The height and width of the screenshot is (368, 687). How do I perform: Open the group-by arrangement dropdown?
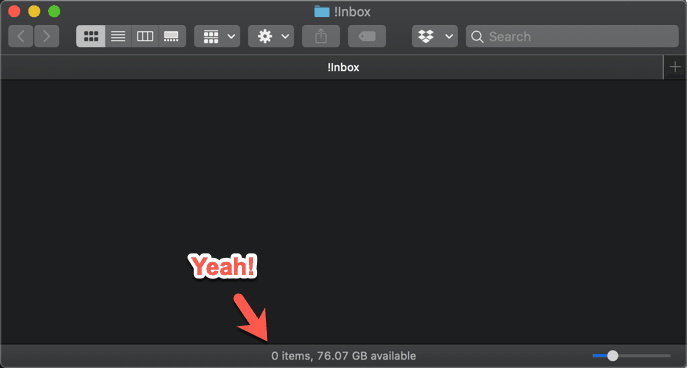click(x=217, y=36)
